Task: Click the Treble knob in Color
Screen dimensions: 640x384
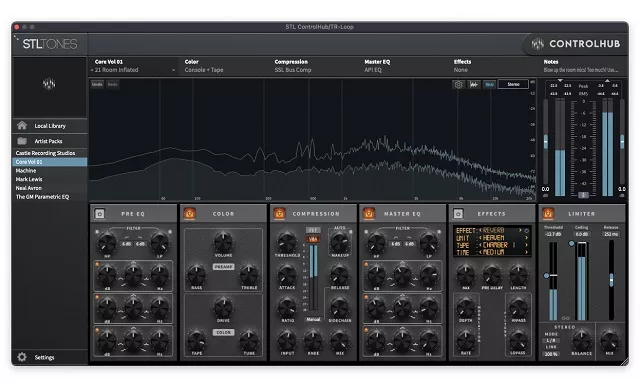Action: click(x=249, y=275)
